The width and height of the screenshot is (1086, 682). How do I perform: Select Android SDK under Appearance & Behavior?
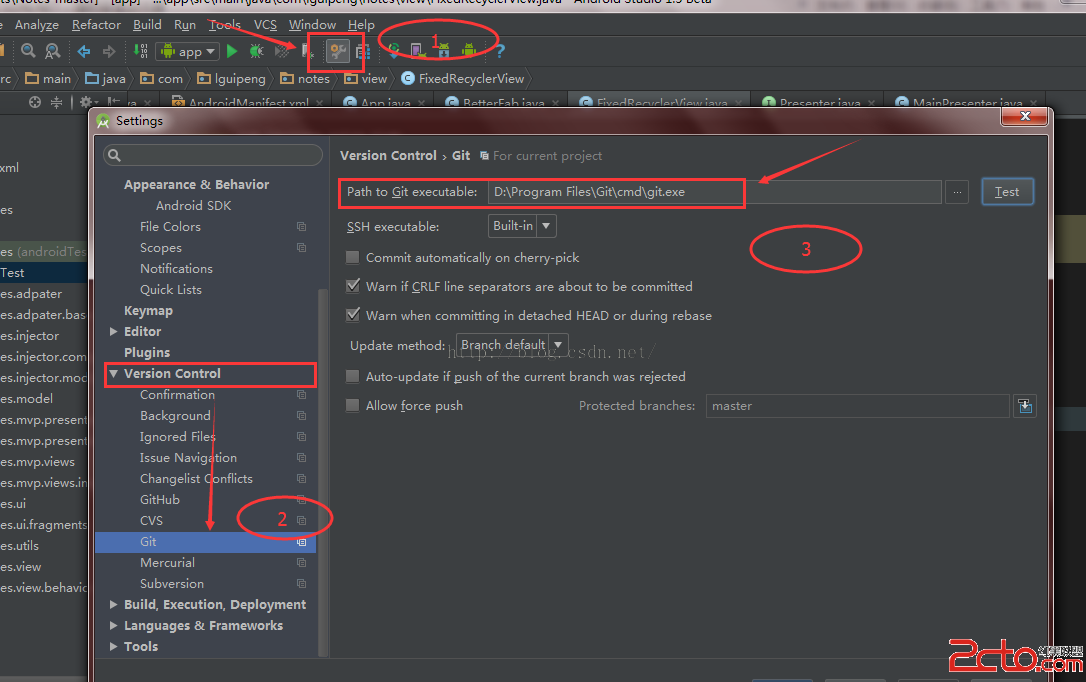tap(193, 206)
